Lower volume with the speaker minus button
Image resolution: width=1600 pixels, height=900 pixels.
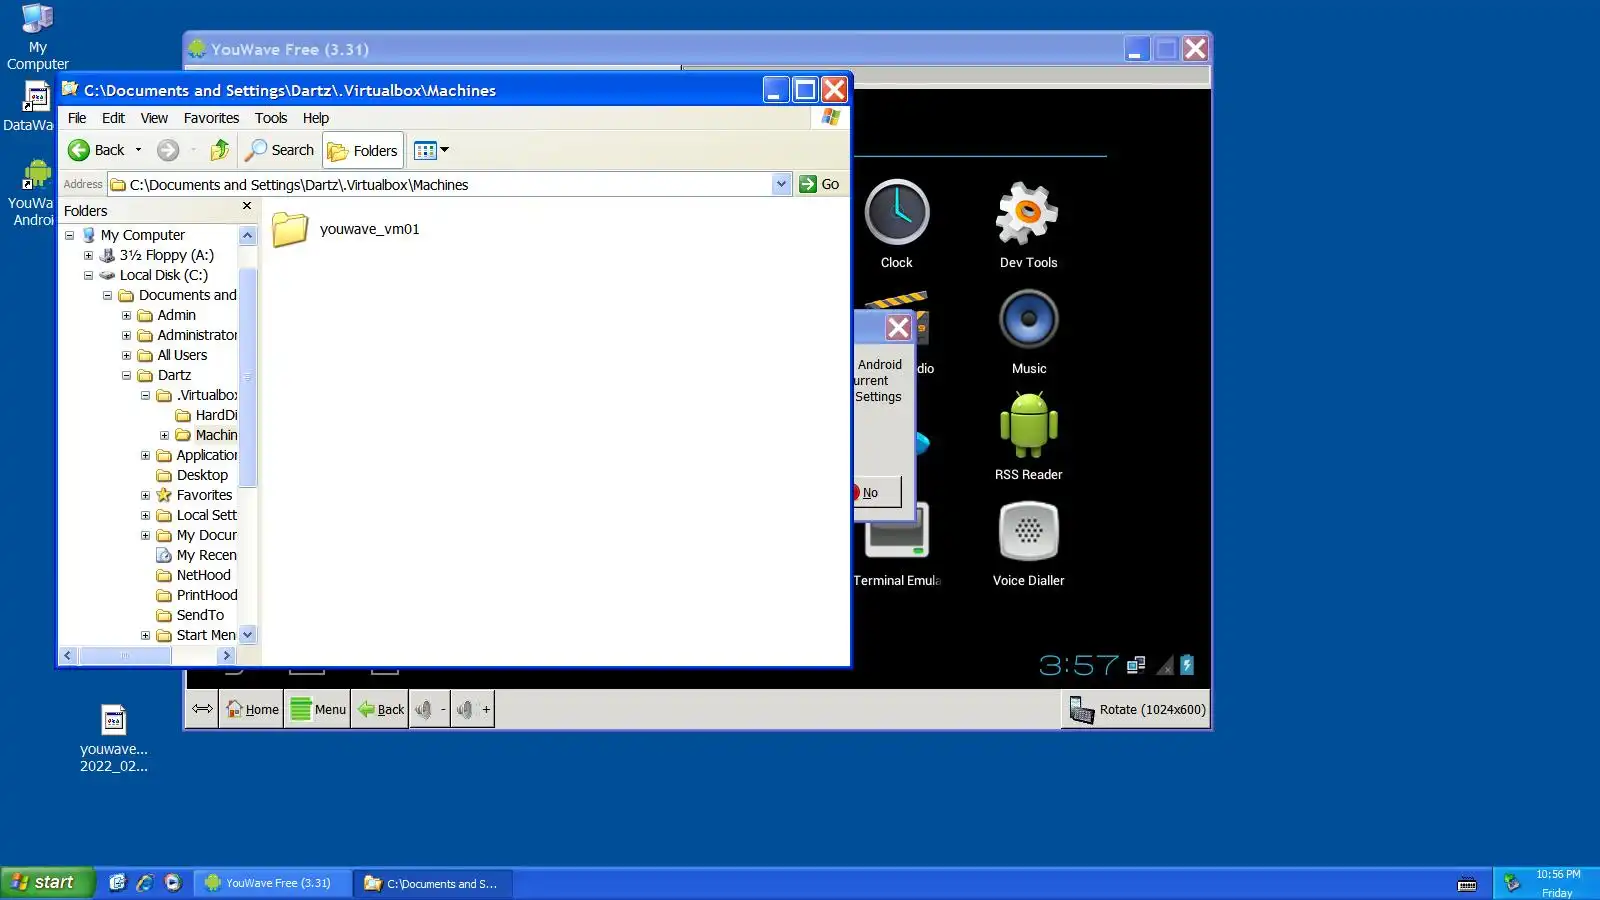pos(430,709)
